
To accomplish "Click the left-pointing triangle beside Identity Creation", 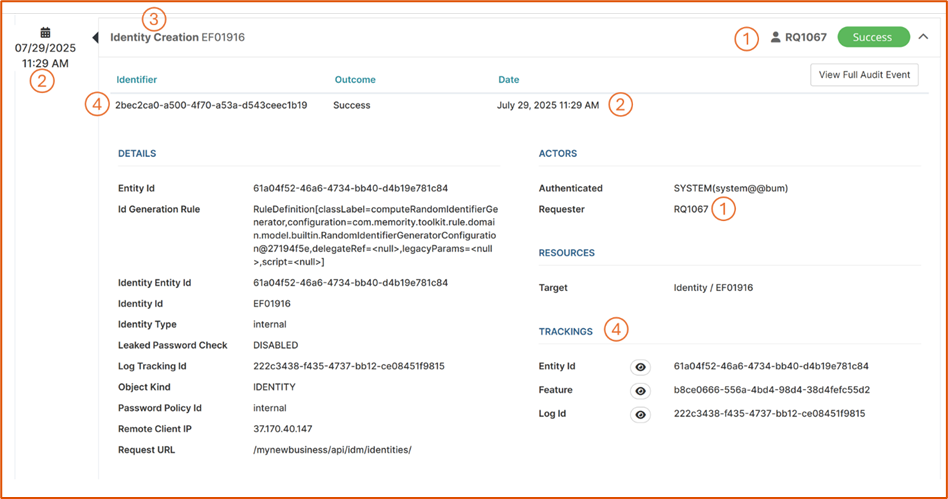I will point(95,38).
